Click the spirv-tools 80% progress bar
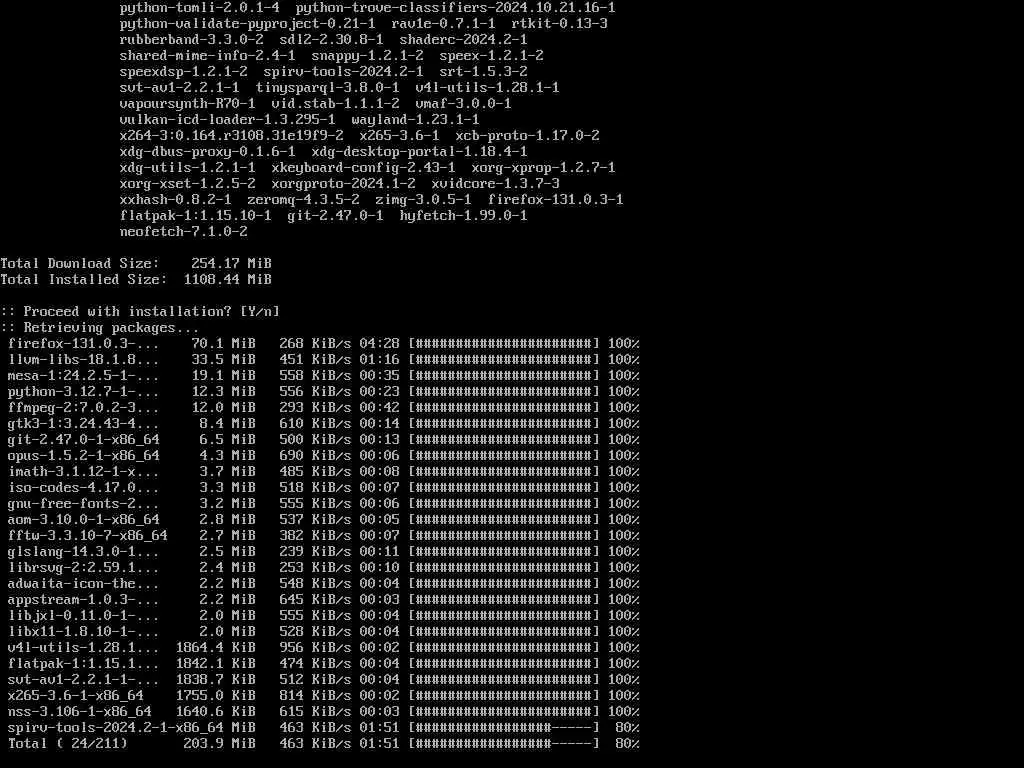The image size is (1024, 768). [504, 728]
